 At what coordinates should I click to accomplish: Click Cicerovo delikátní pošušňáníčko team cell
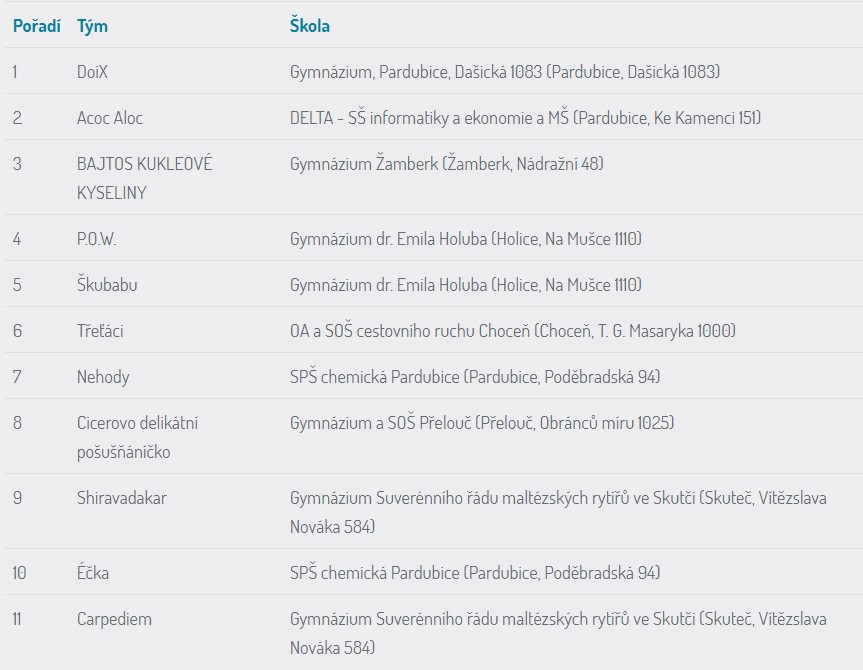pos(137,437)
